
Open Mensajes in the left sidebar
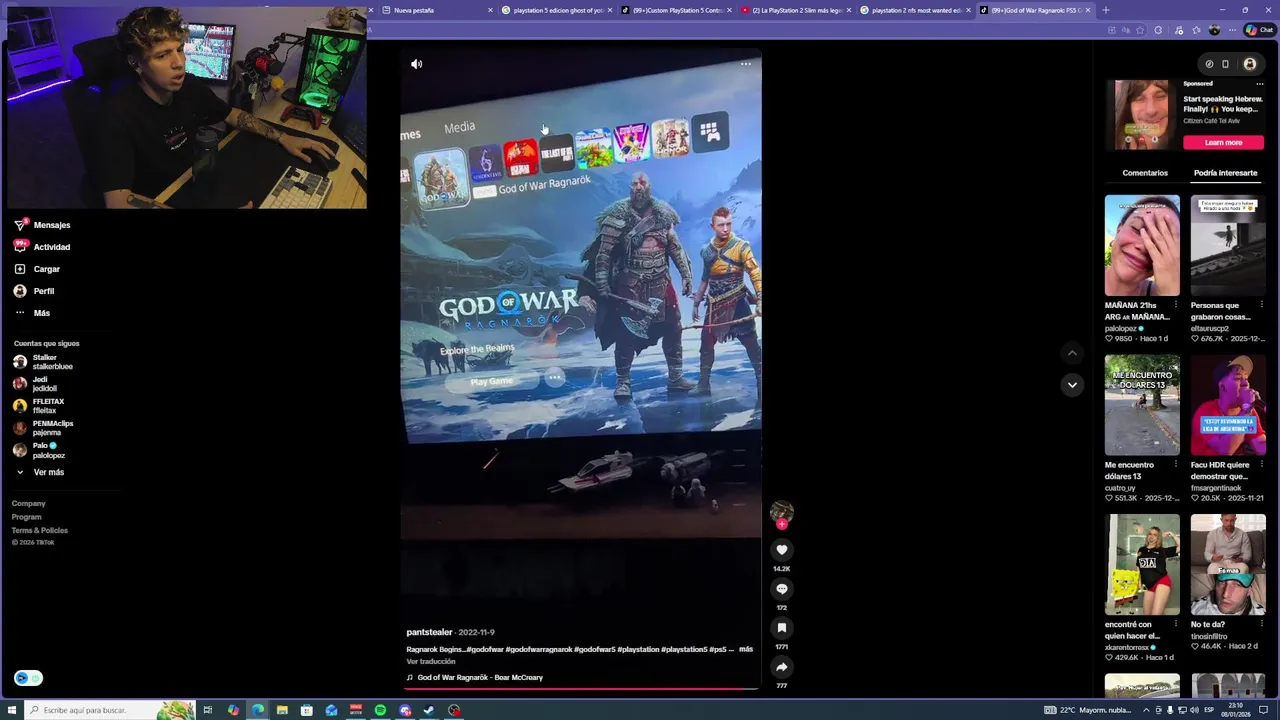(x=42, y=225)
